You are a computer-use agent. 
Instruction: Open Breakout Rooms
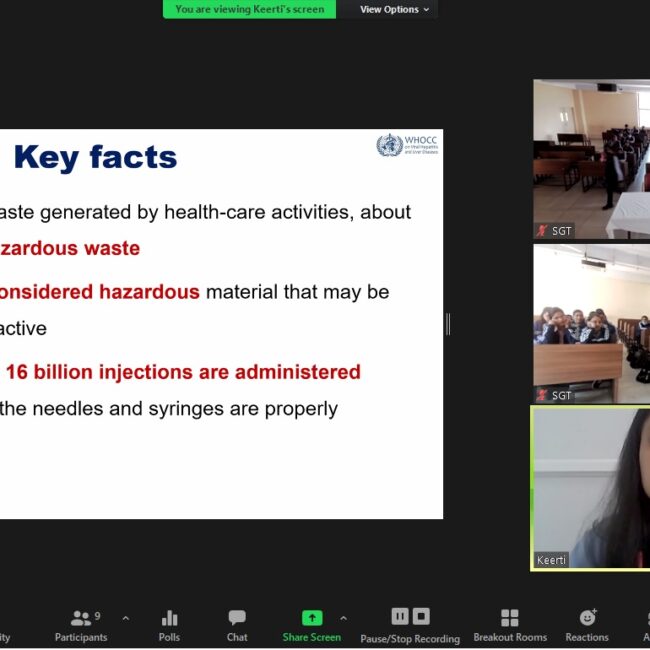pyautogui.click(x=510, y=625)
